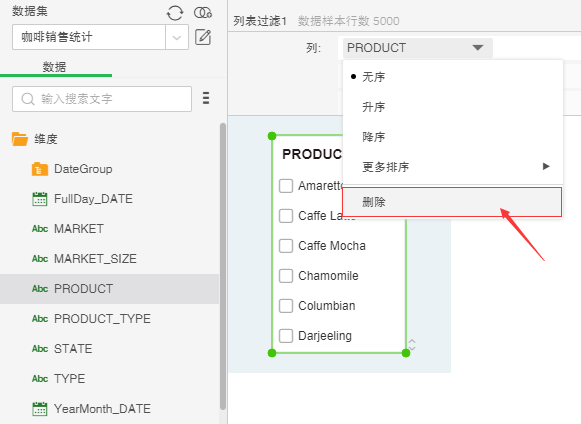Click the refresh dataset icon
The width and height of the screenshot is (581, 424).
point(175,13)
